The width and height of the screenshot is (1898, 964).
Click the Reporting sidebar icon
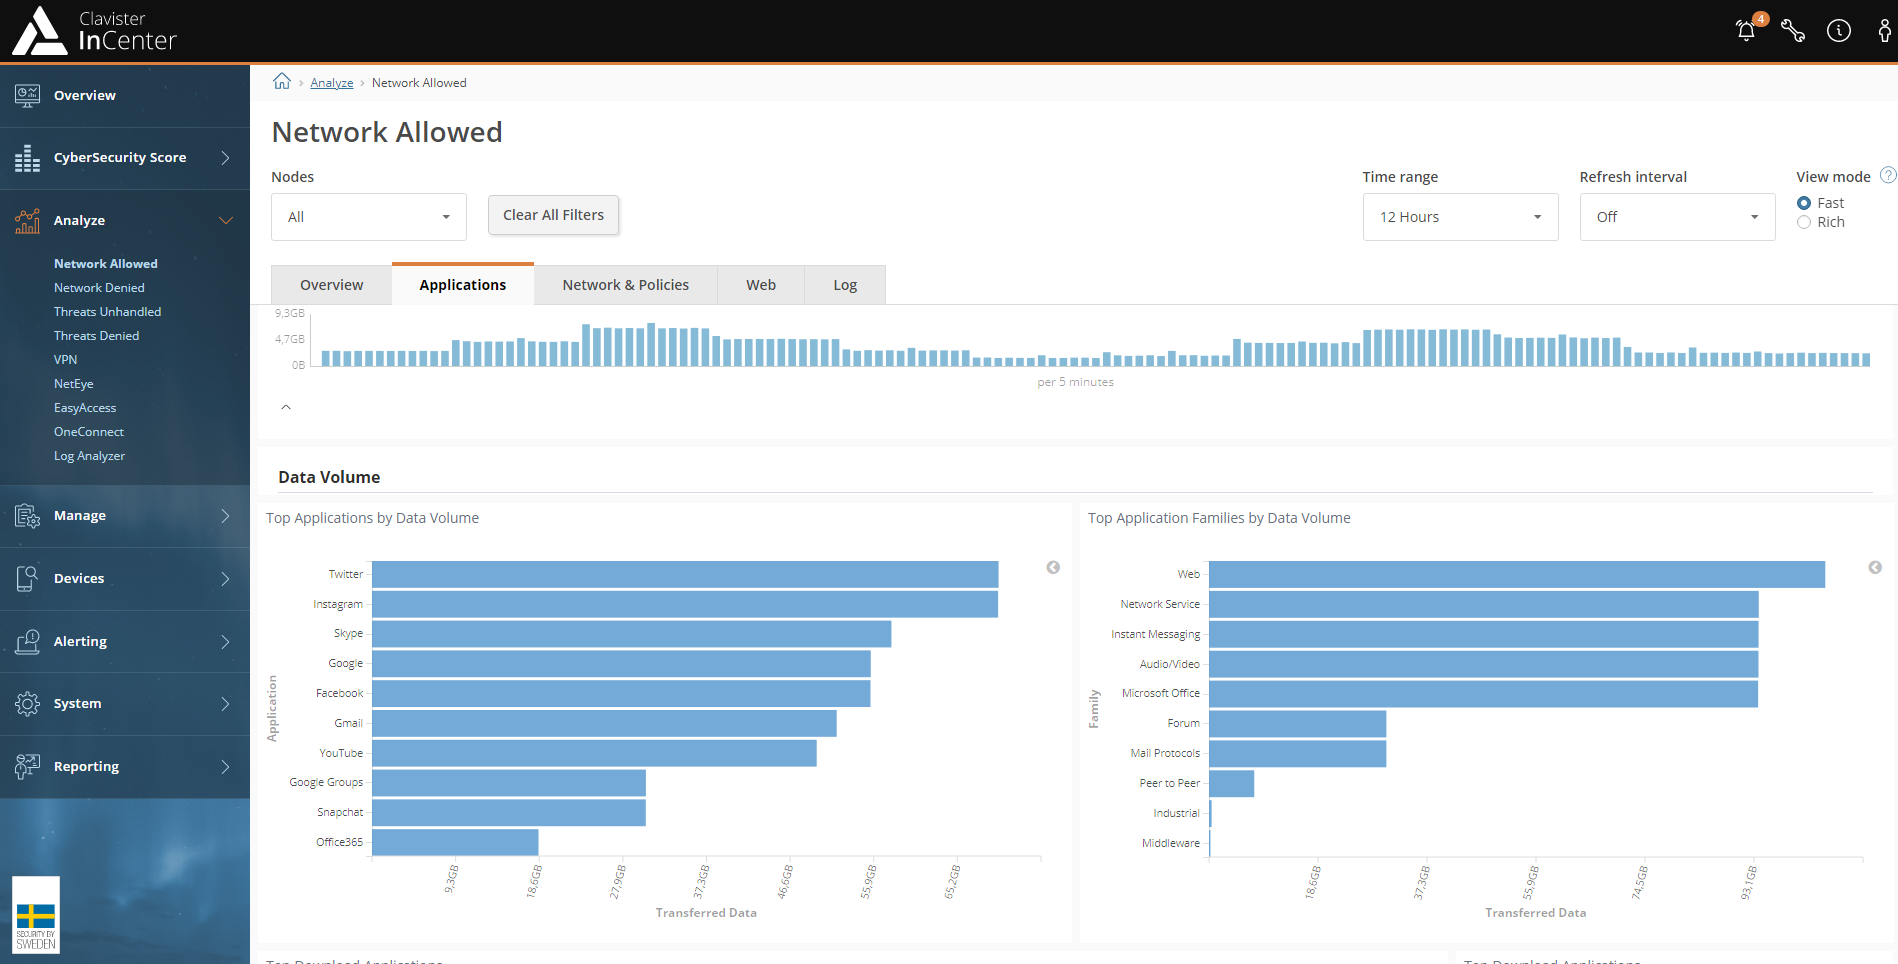point(28,767)
